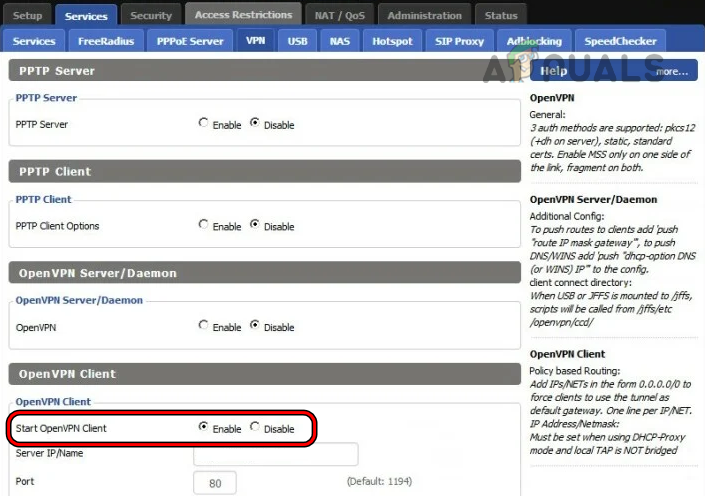
Task: Switch to the Security main tab
Action: [151, 15]
